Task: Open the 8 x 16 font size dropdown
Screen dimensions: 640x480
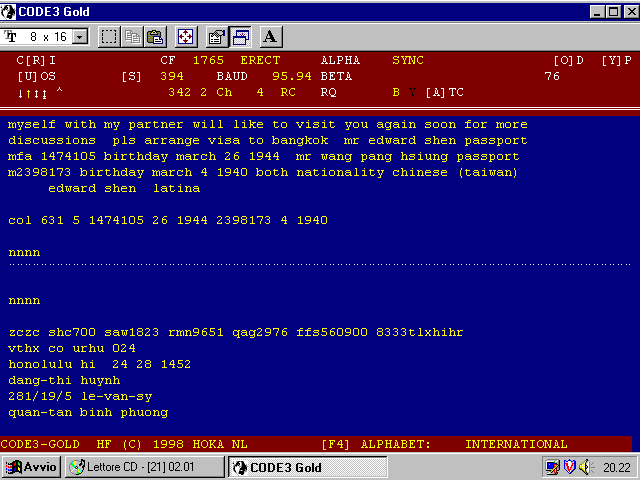Action: tap(80, 37)
